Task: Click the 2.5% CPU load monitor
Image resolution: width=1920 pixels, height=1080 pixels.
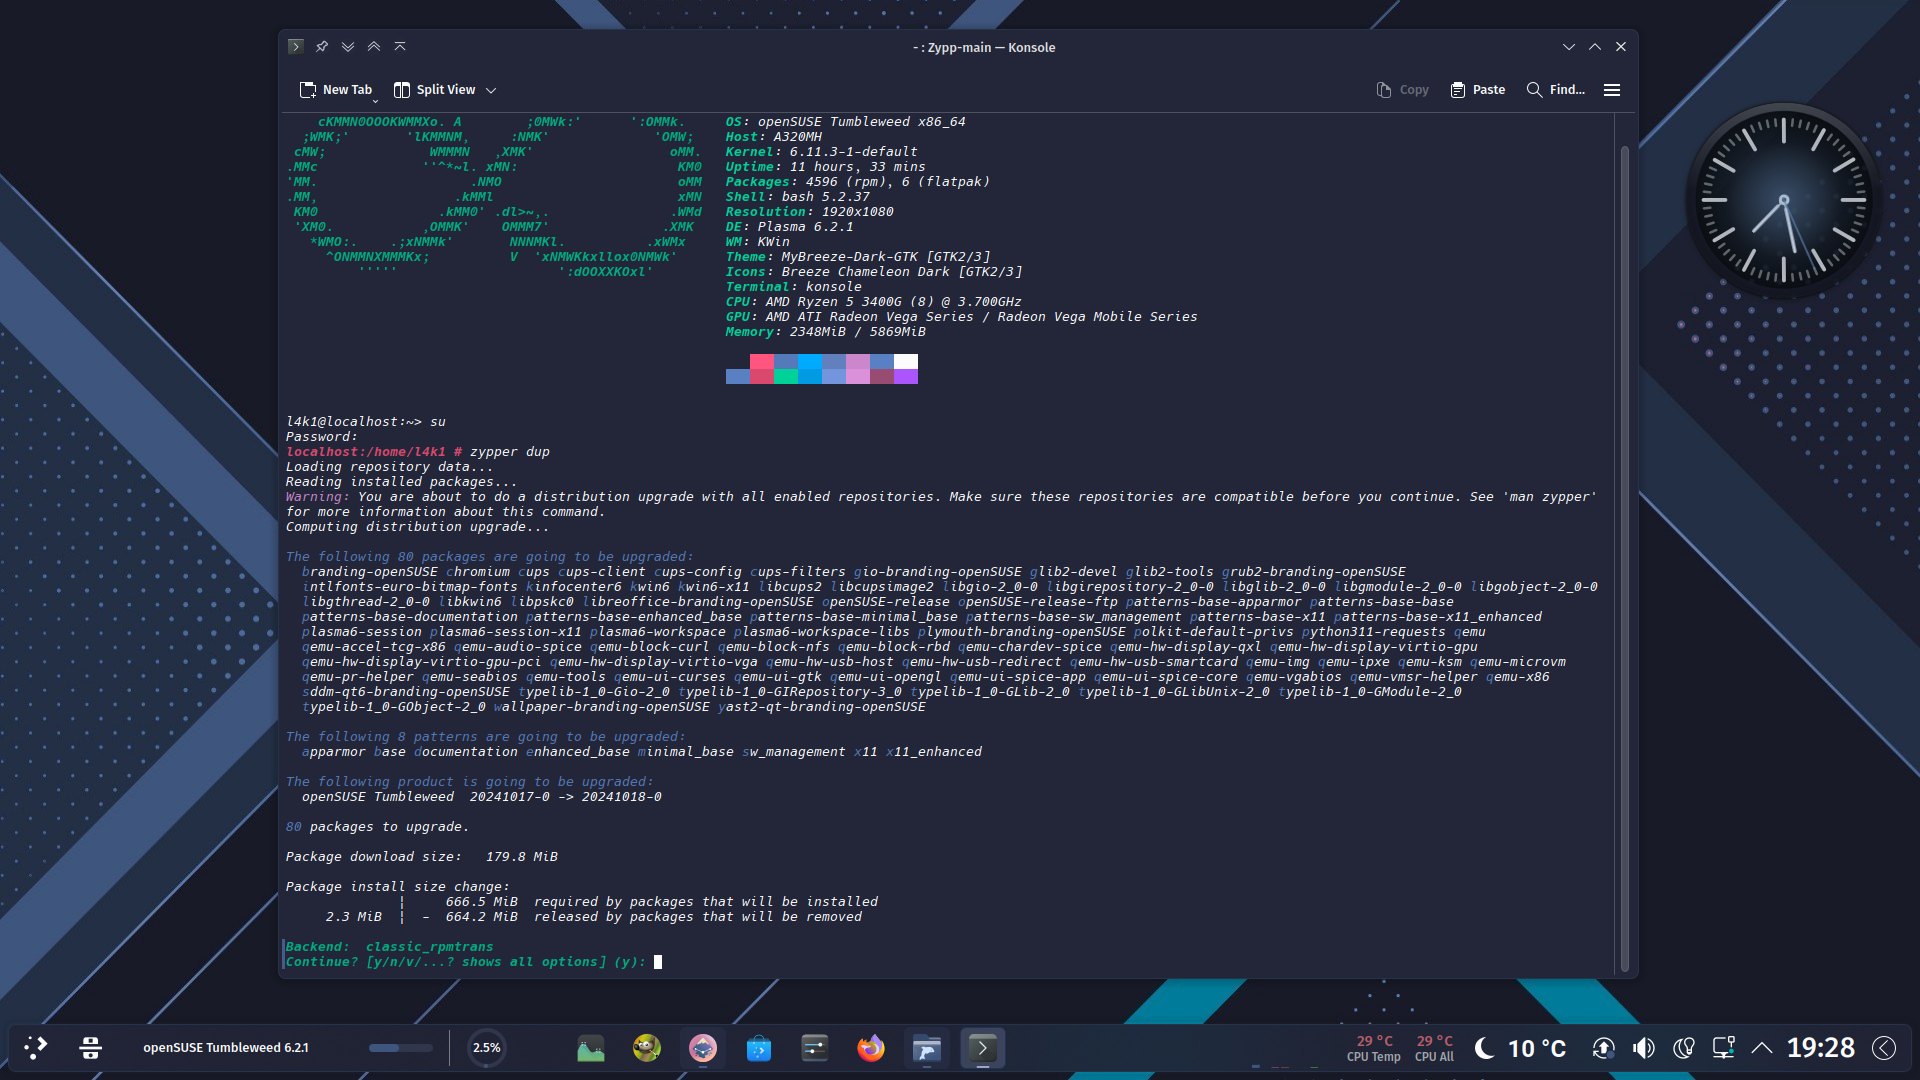Action: click(487, 1048)
